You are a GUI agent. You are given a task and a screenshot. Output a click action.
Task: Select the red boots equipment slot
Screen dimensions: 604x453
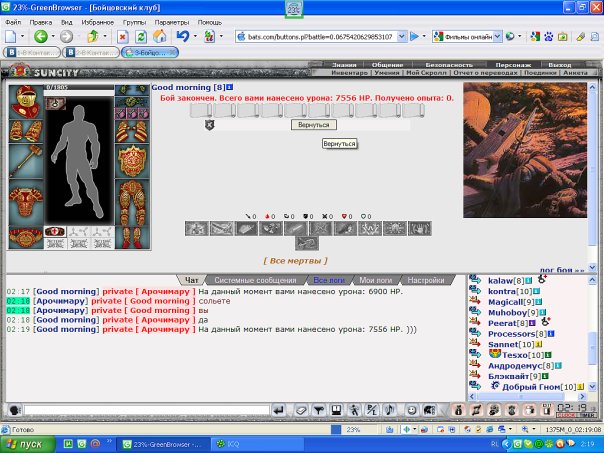tap(132, 238)
